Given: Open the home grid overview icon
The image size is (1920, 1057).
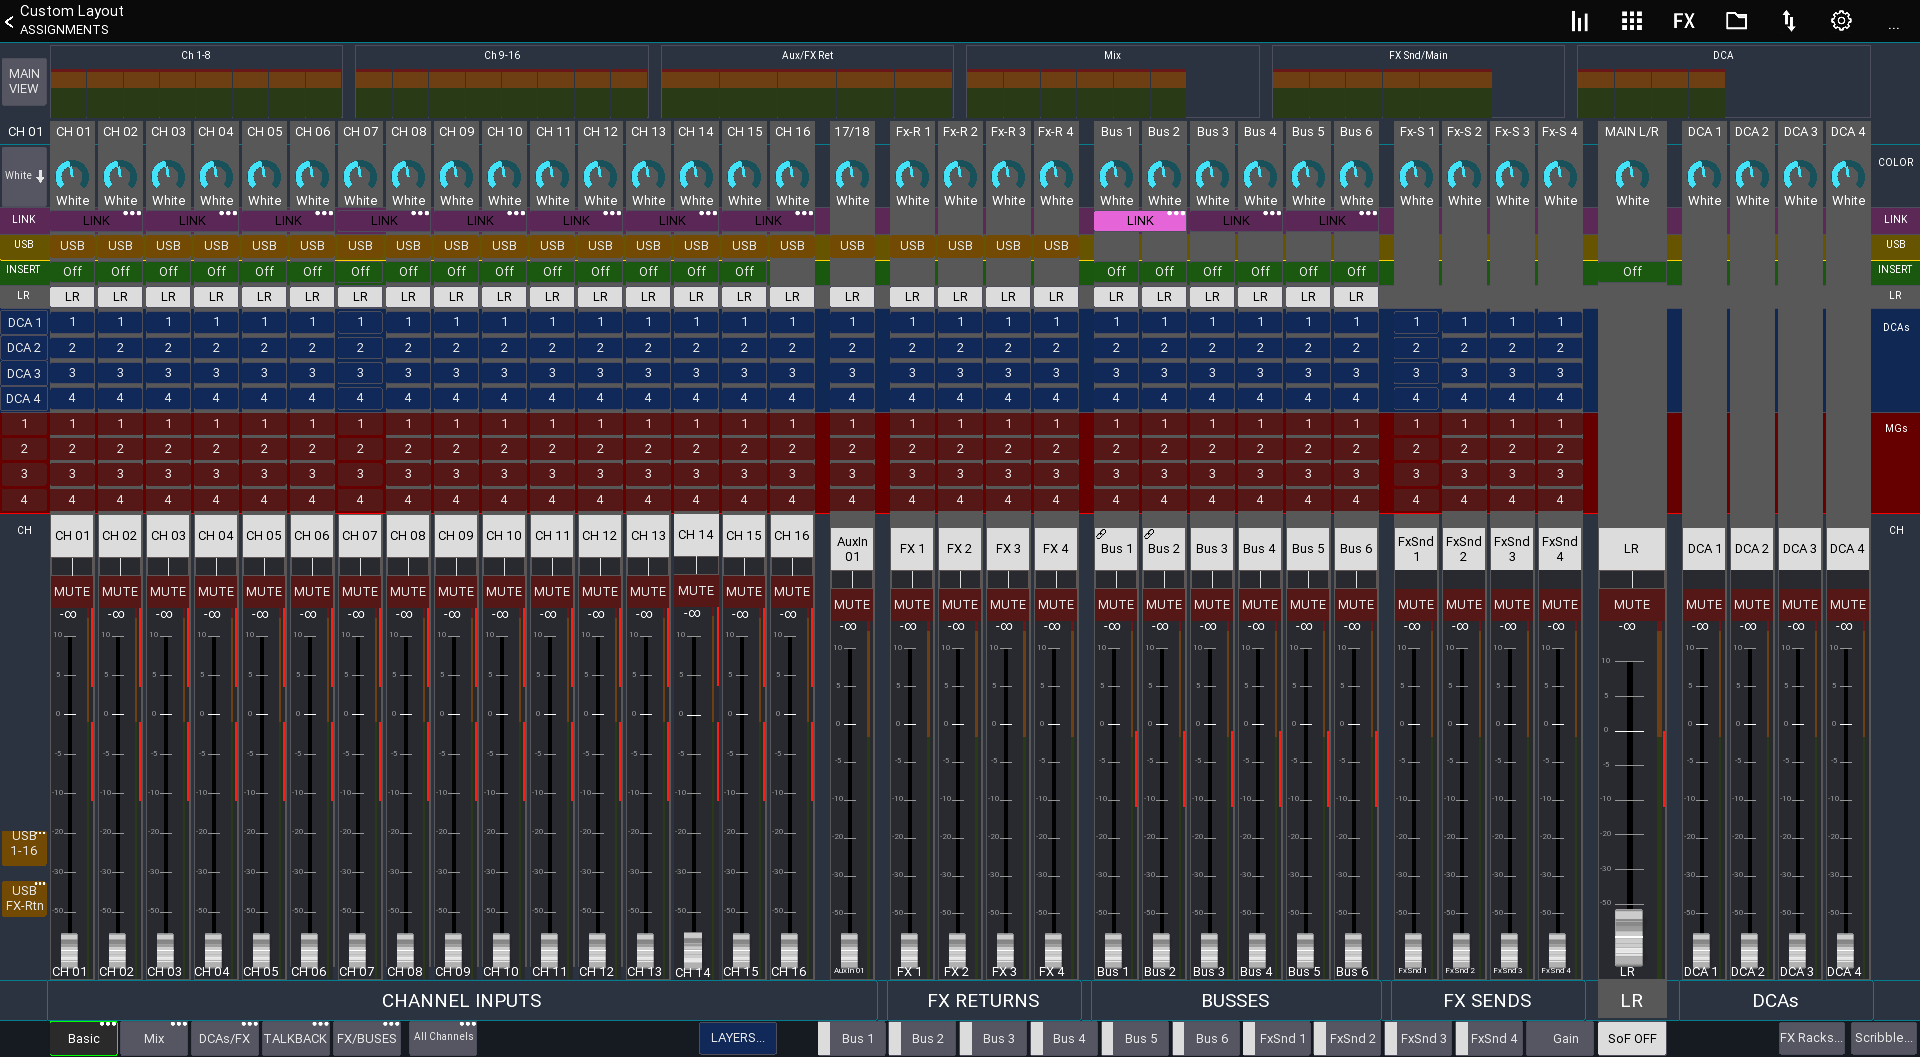Looking at the screenshot, I should click(1631, 20).
